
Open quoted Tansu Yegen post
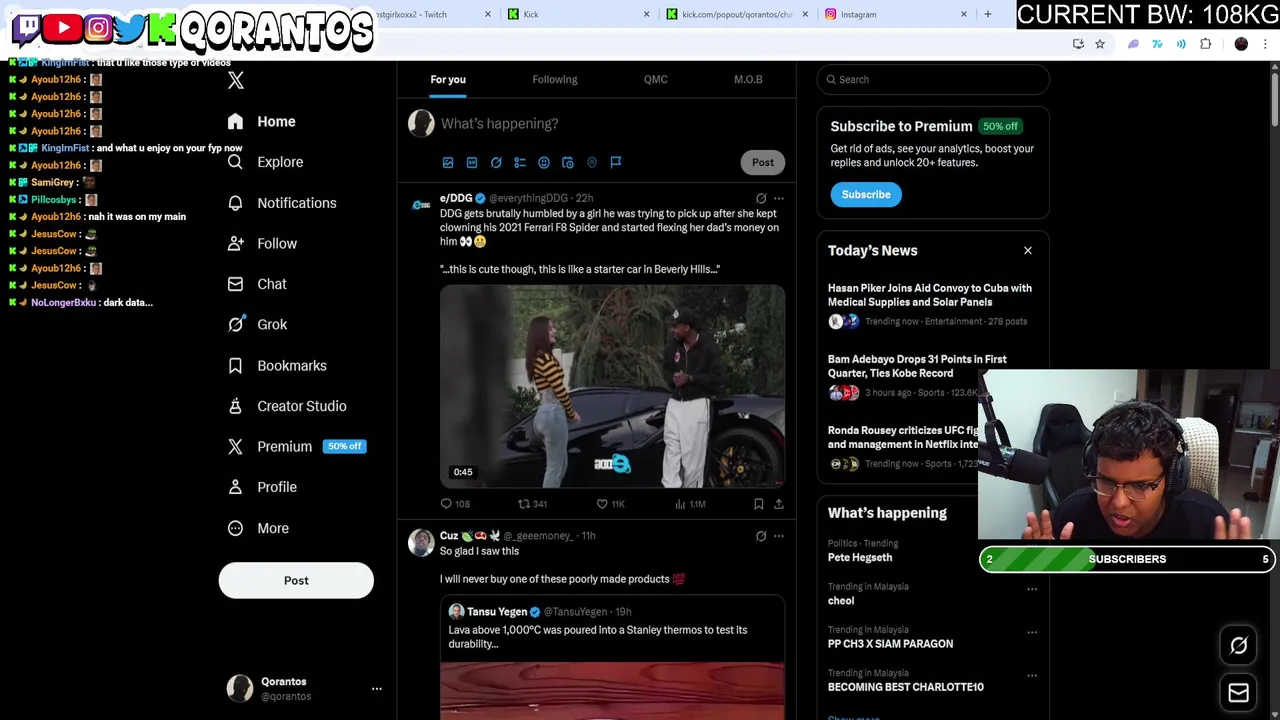click(612, 658)
